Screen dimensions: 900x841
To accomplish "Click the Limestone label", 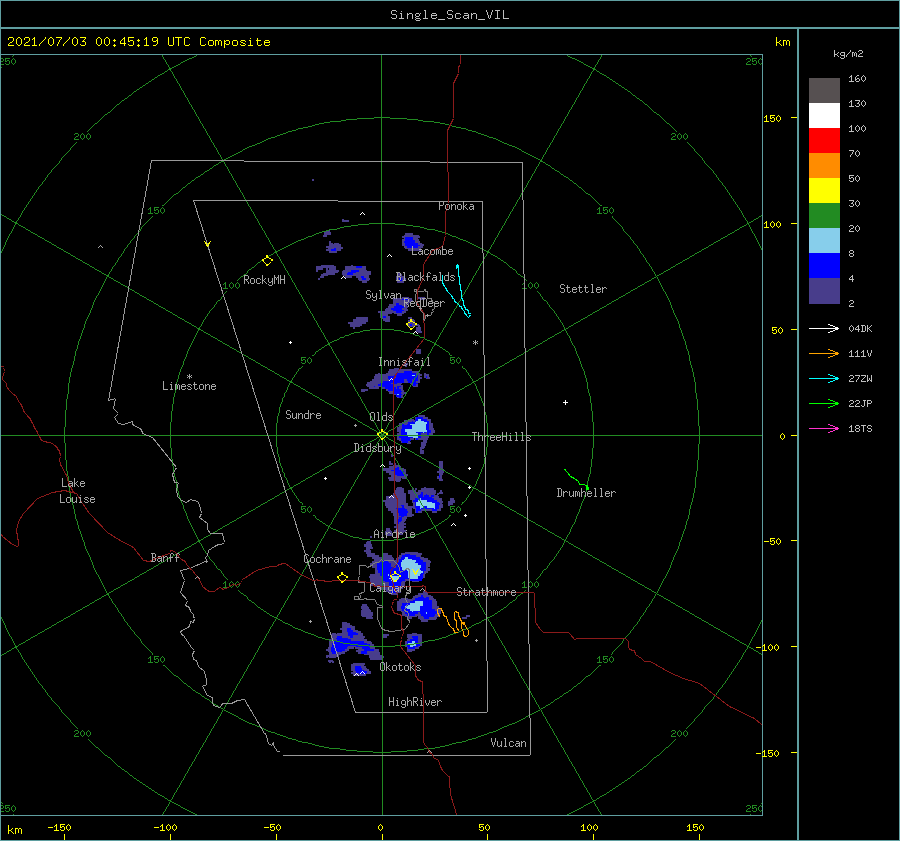I will (x=189, y=386).
